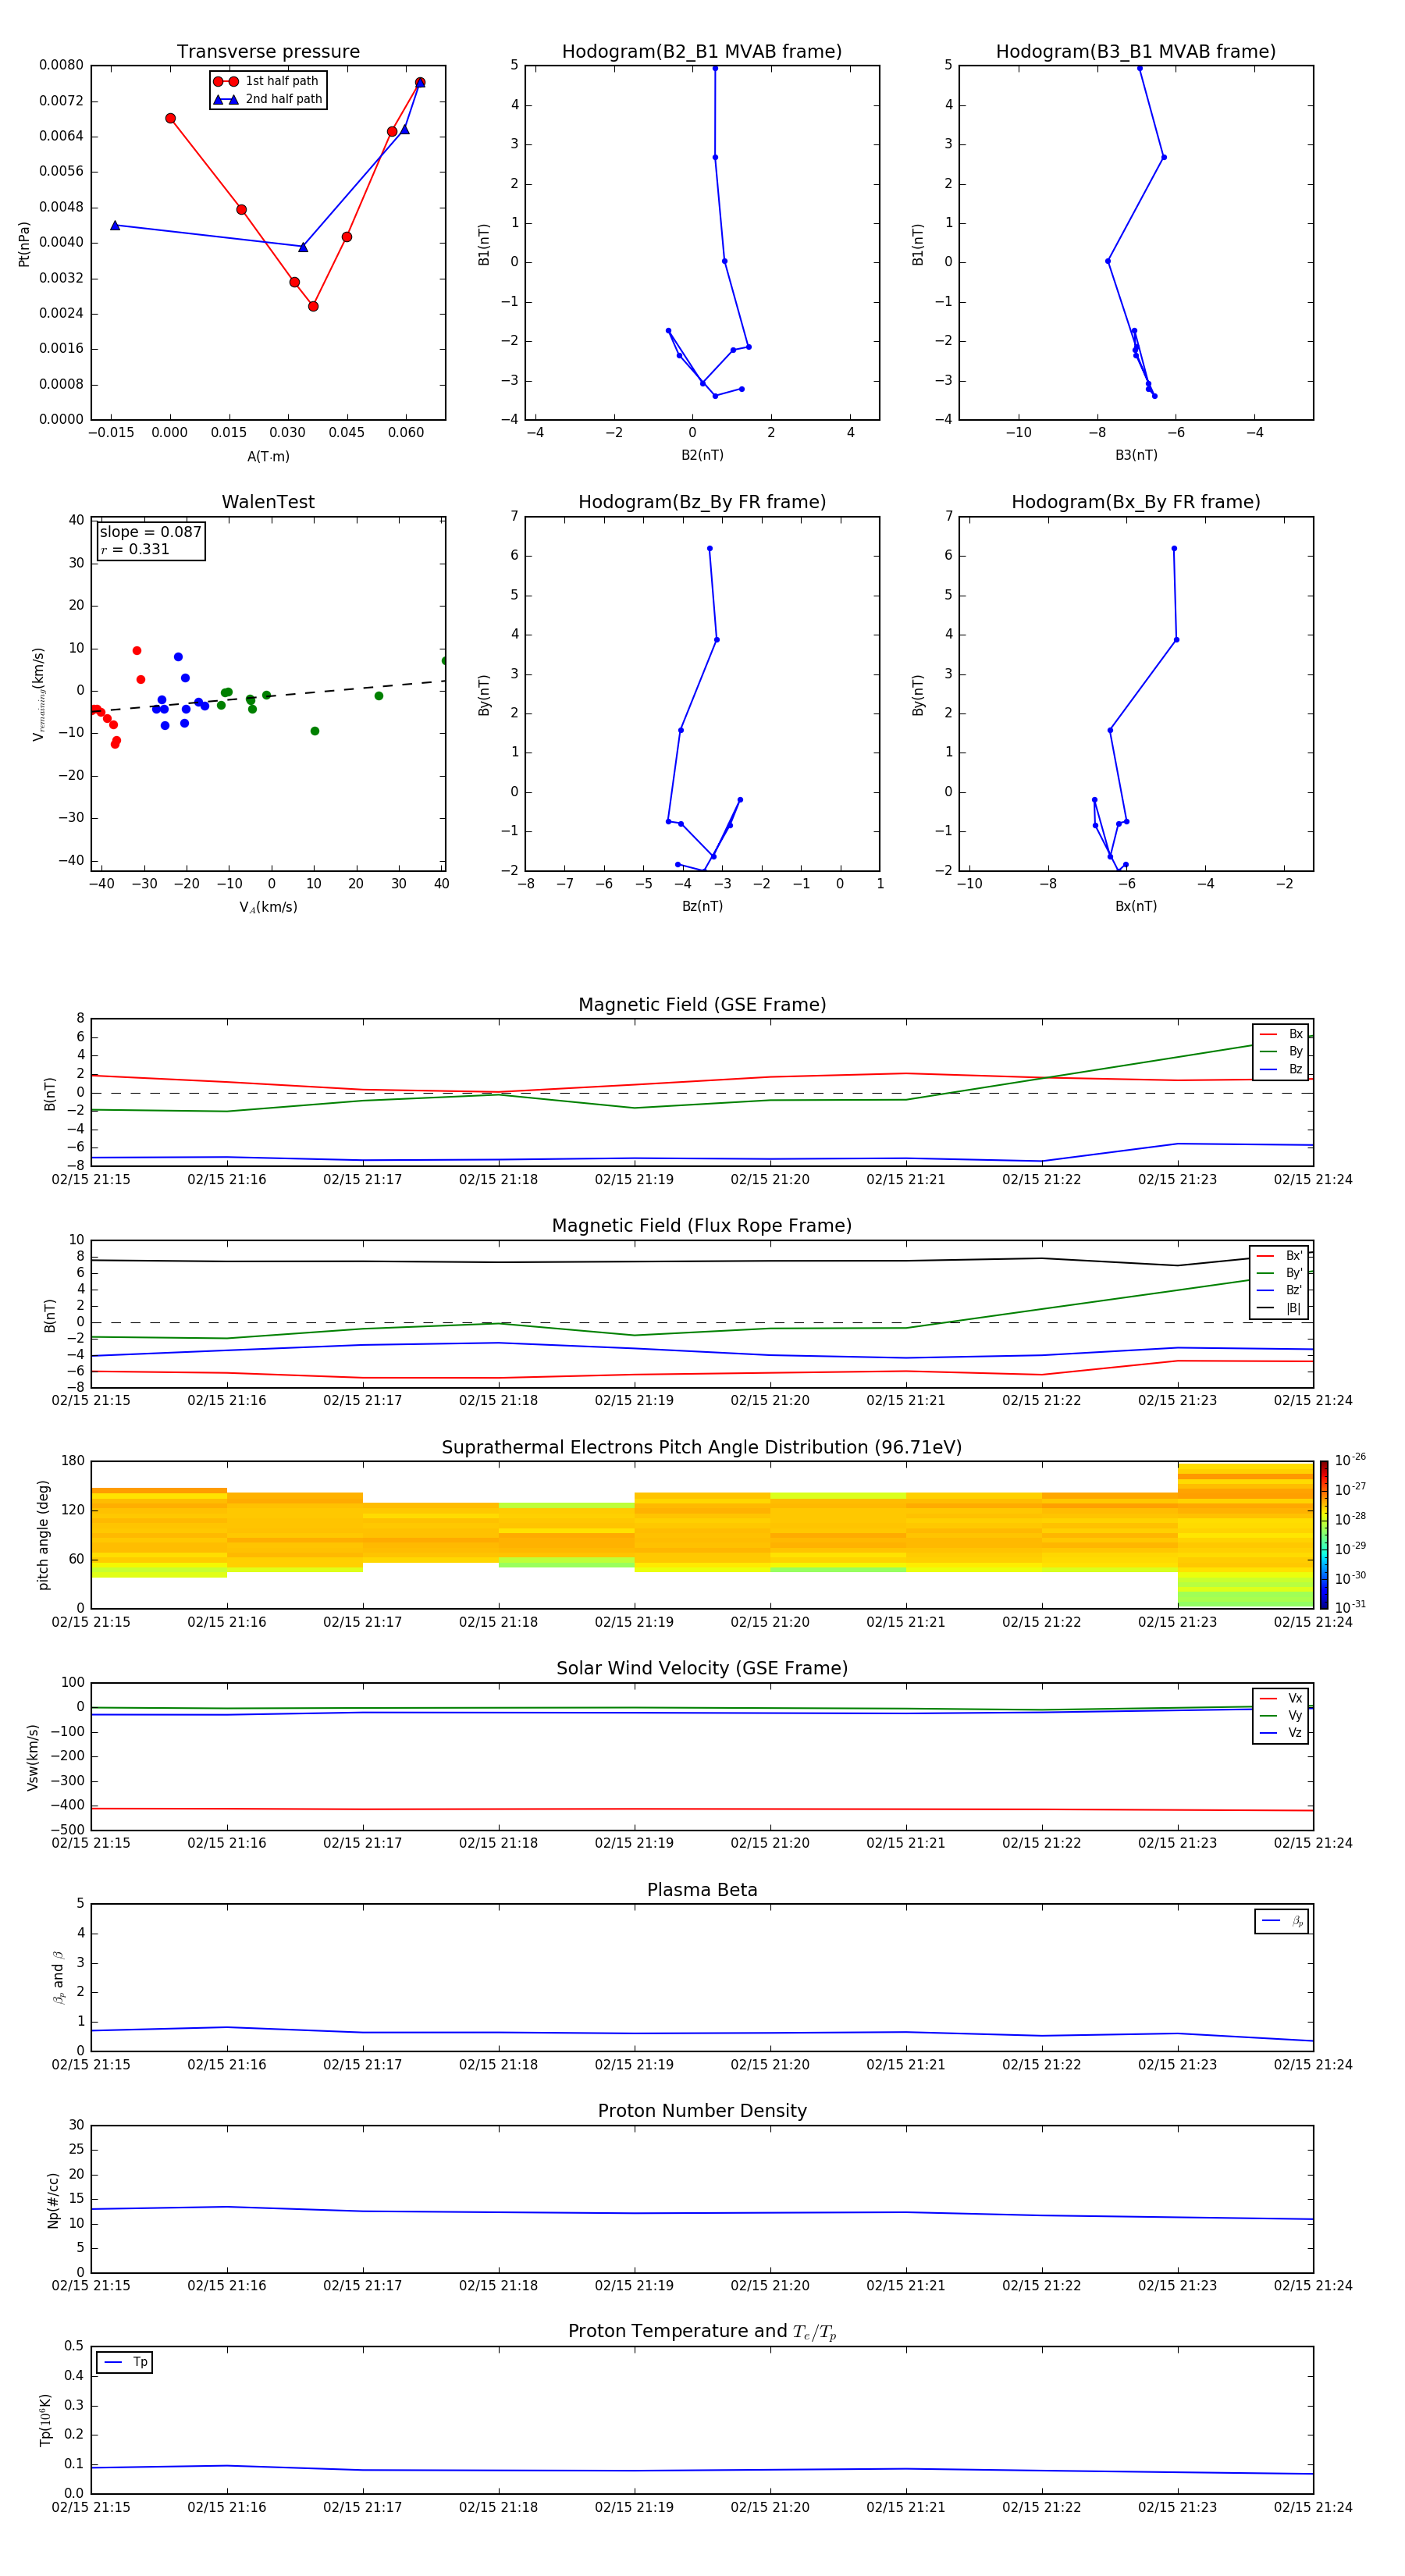Click the 'B3(nT)' x-axis label
1405x2576 pixels.
click(x=1136, y=455)
